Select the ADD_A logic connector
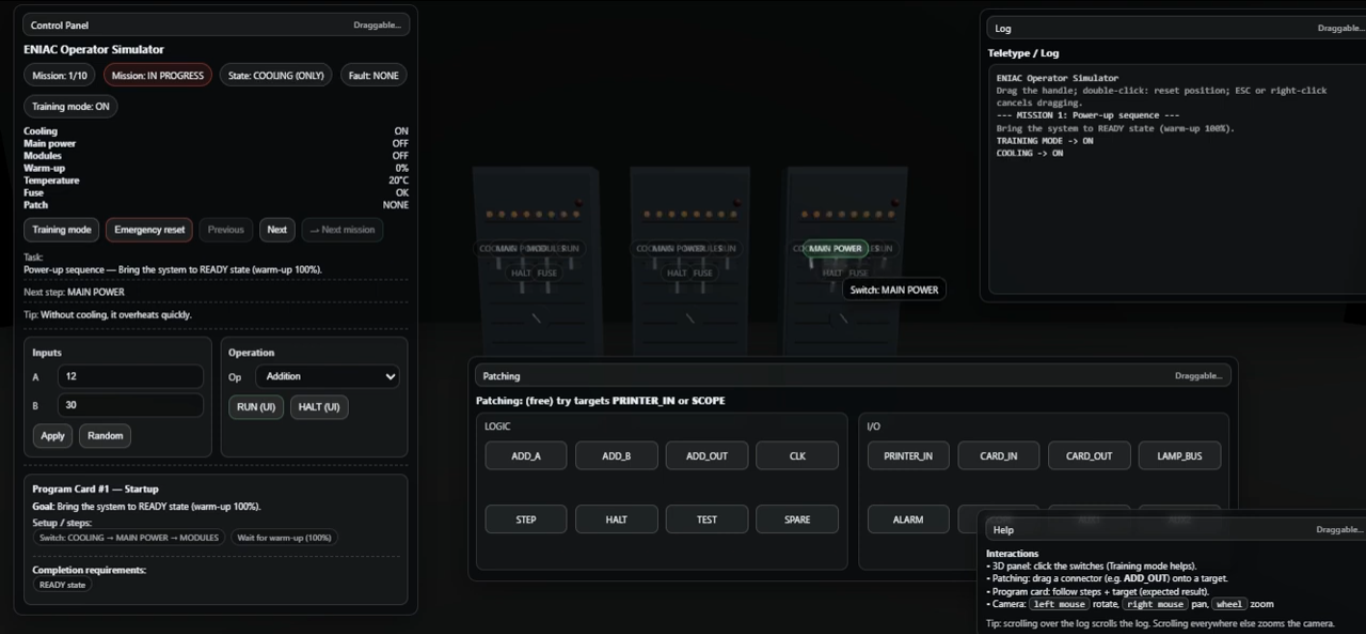 [526, 456]
